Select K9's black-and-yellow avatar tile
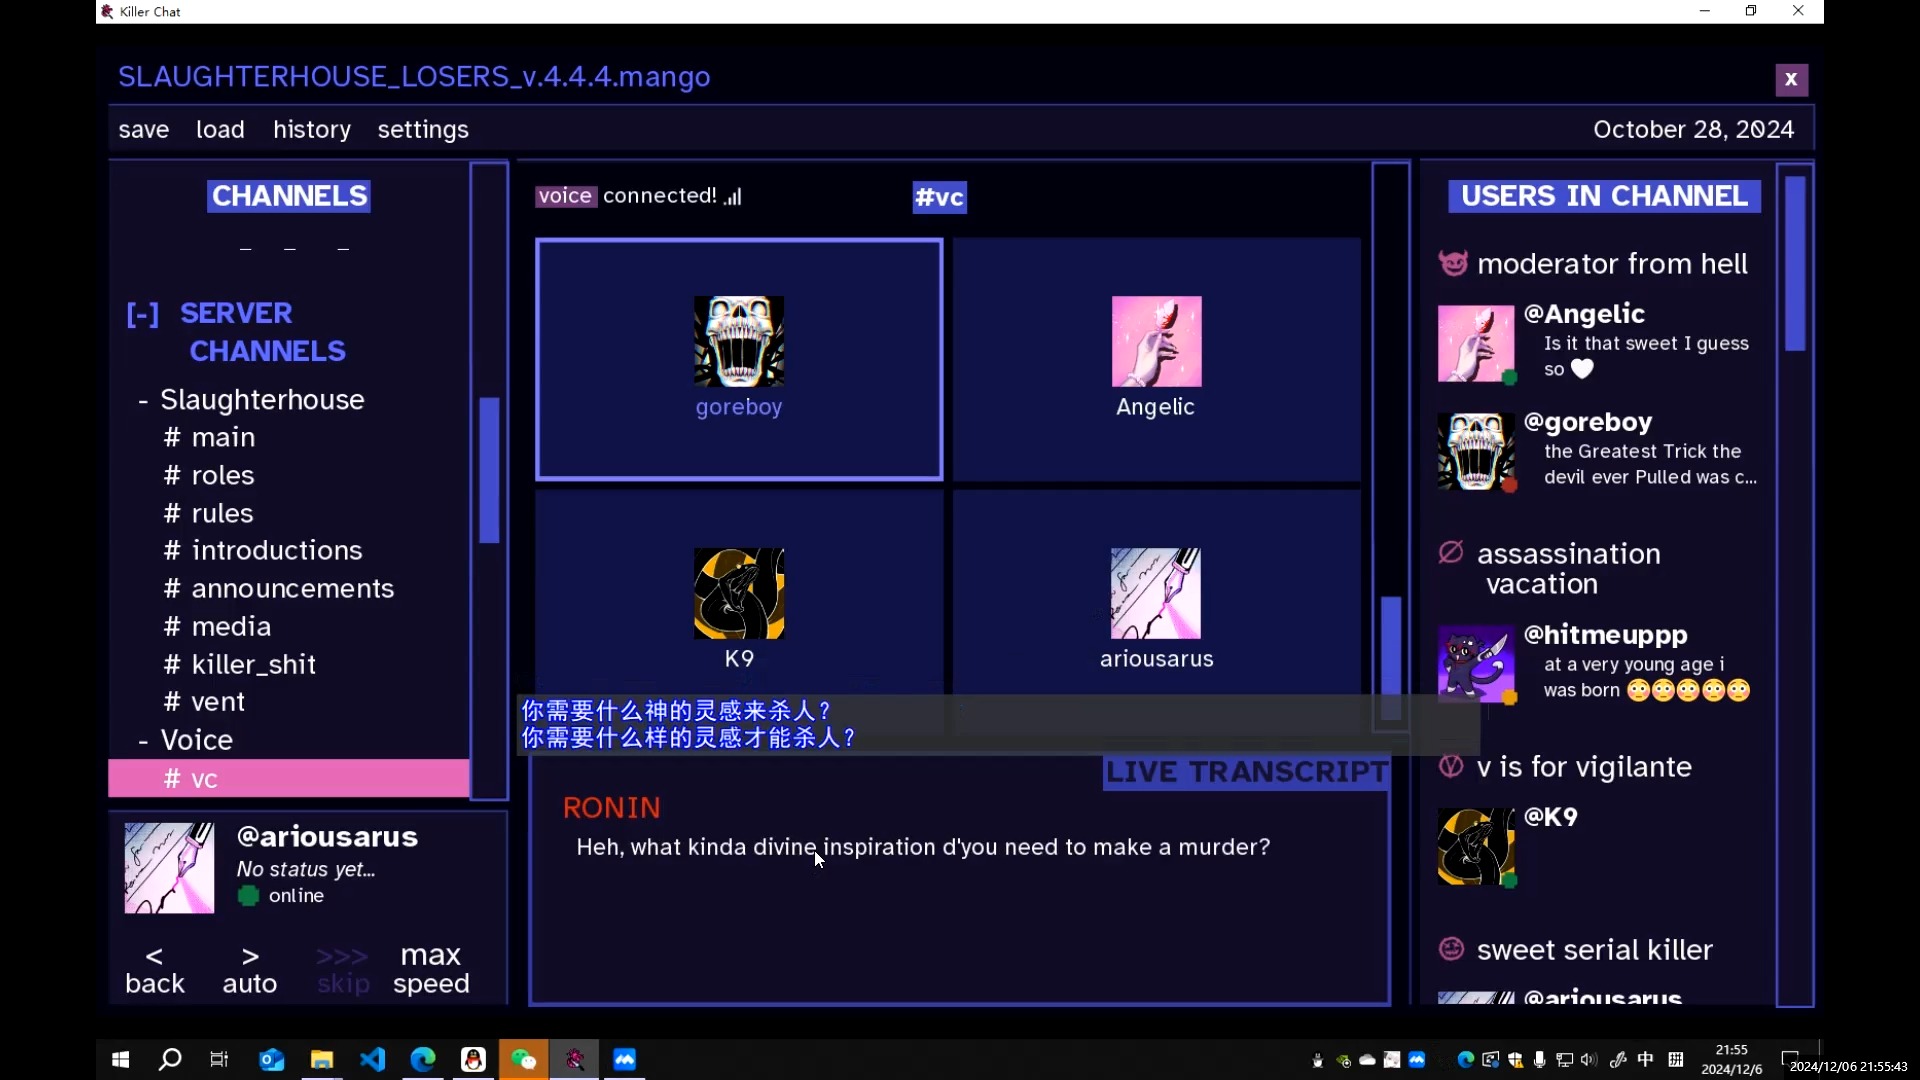This screenshot has height=1080, width=1920. click(x=739, y=593)
